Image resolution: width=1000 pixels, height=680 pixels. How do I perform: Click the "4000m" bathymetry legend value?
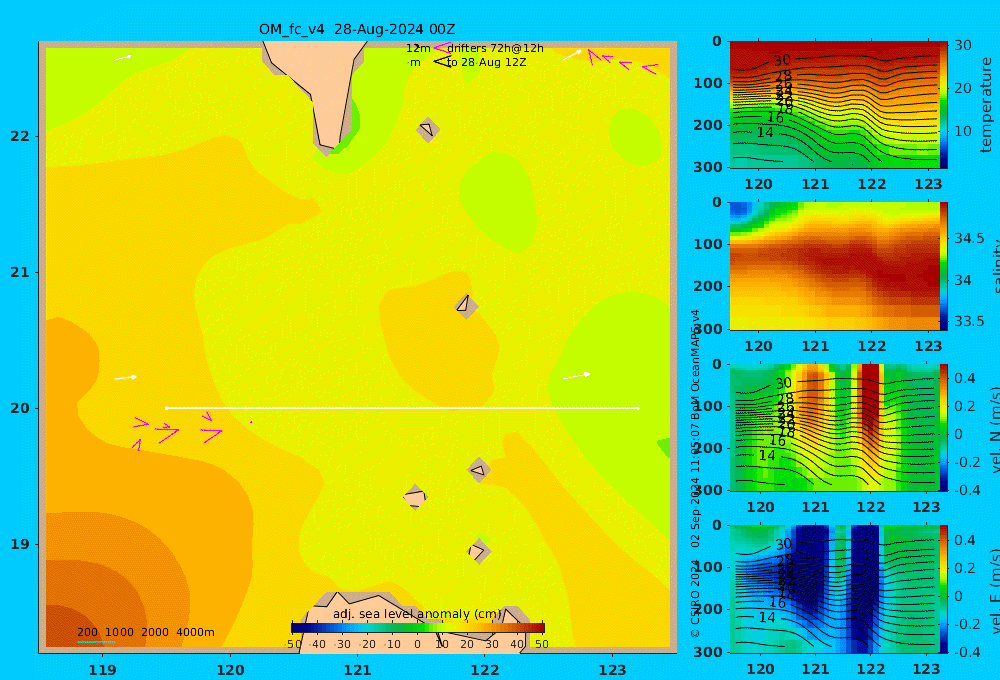click(195, 632)
